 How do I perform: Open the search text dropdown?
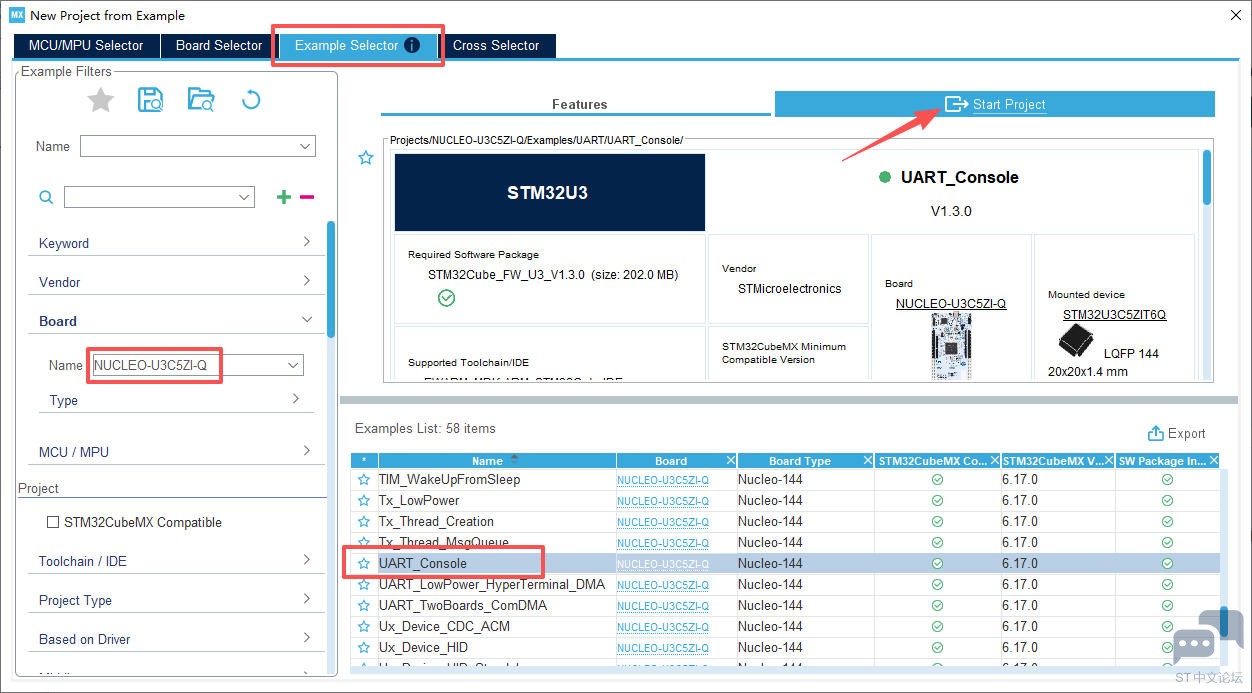coord(245,197)
